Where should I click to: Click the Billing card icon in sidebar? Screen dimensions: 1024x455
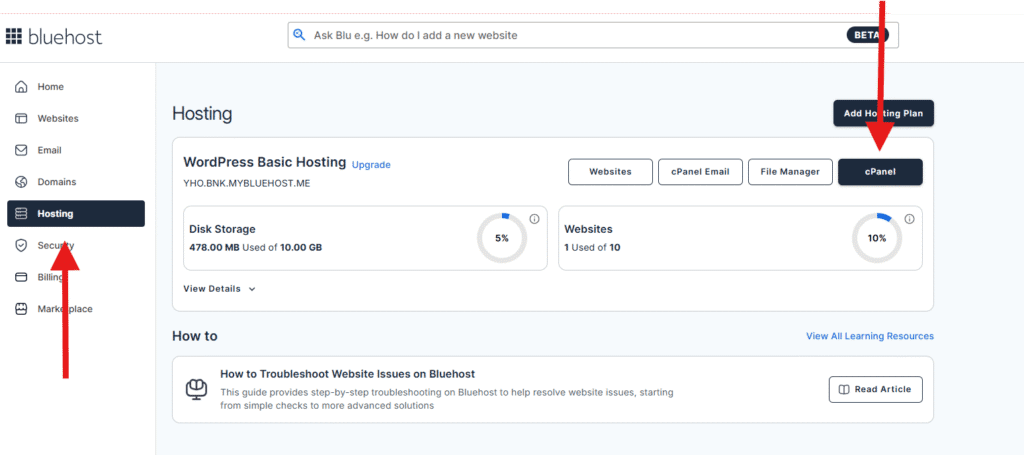21,277
